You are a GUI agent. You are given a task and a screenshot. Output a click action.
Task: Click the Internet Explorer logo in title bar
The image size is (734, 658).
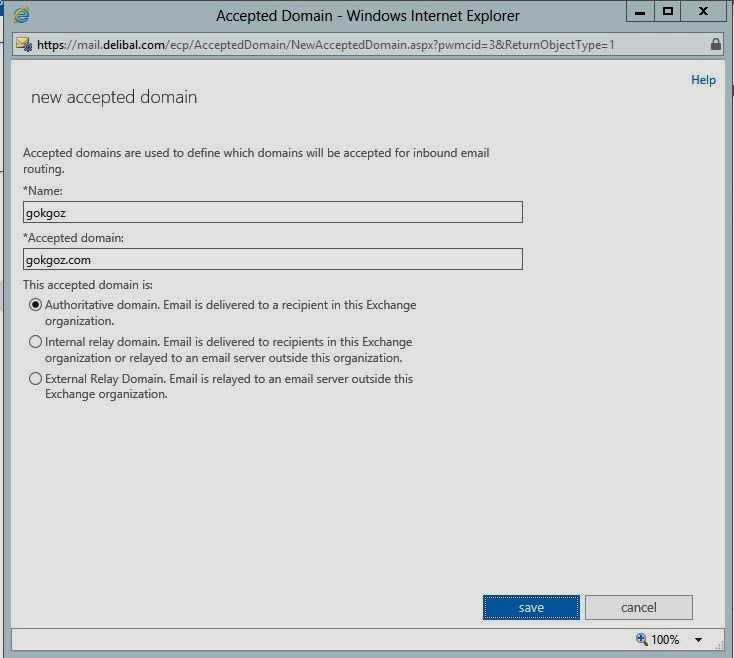(20, 15)
